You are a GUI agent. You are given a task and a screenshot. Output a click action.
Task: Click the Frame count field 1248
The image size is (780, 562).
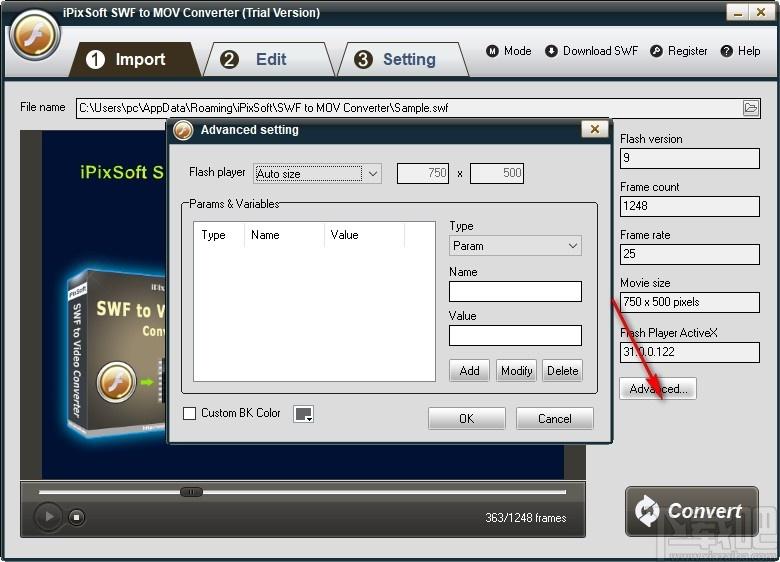689,206
